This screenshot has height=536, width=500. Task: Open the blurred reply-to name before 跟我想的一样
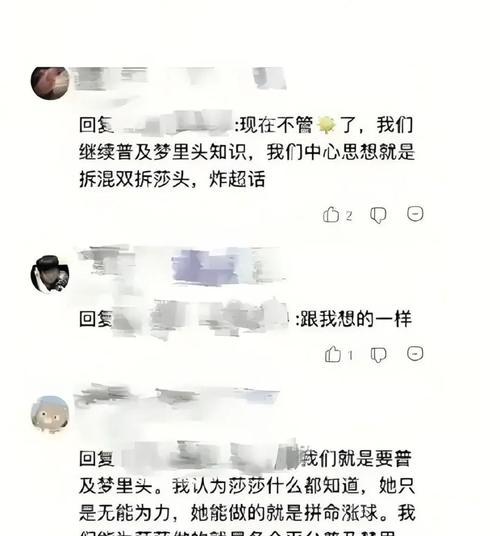(202, 318)
